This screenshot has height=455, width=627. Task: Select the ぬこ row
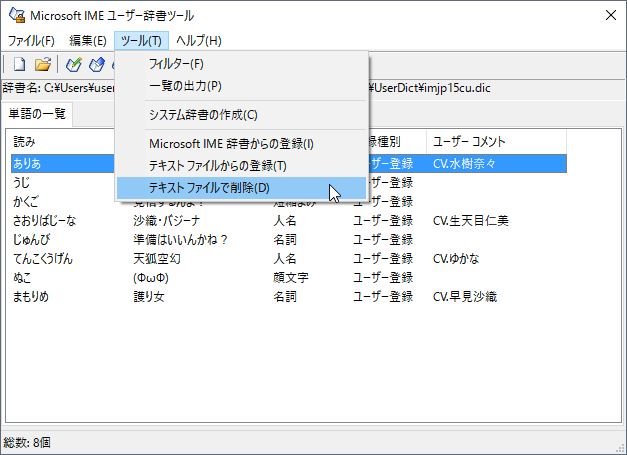coord(289,277)
